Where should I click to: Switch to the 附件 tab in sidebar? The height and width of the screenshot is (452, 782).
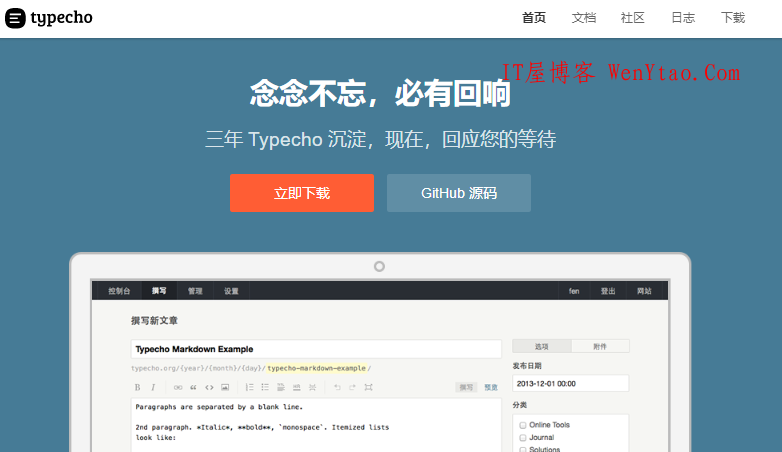coord(600,346)
